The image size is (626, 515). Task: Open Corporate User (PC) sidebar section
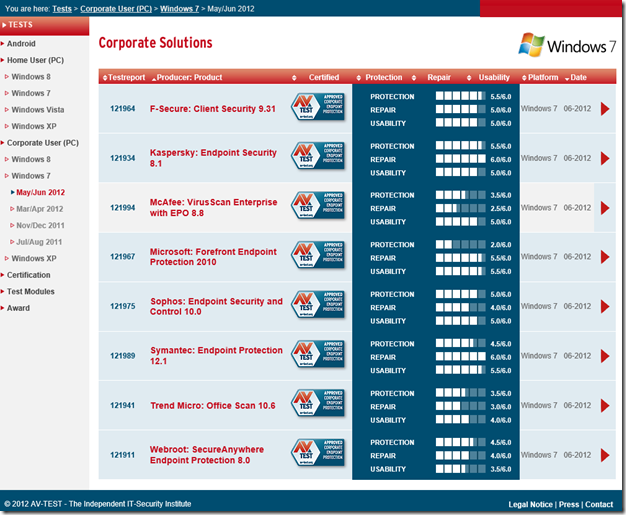click(x=42, y=143)
